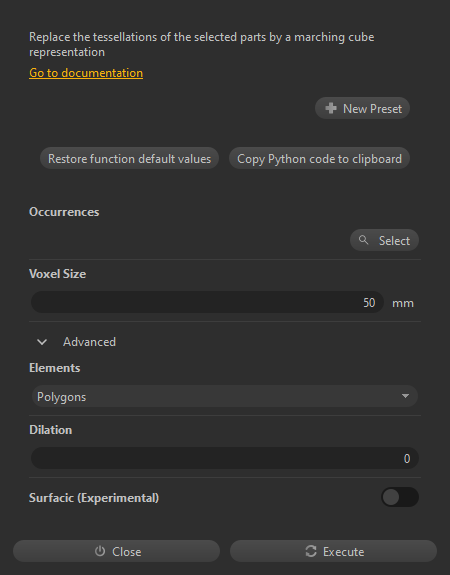Click the mm unit label

(403, 303)
